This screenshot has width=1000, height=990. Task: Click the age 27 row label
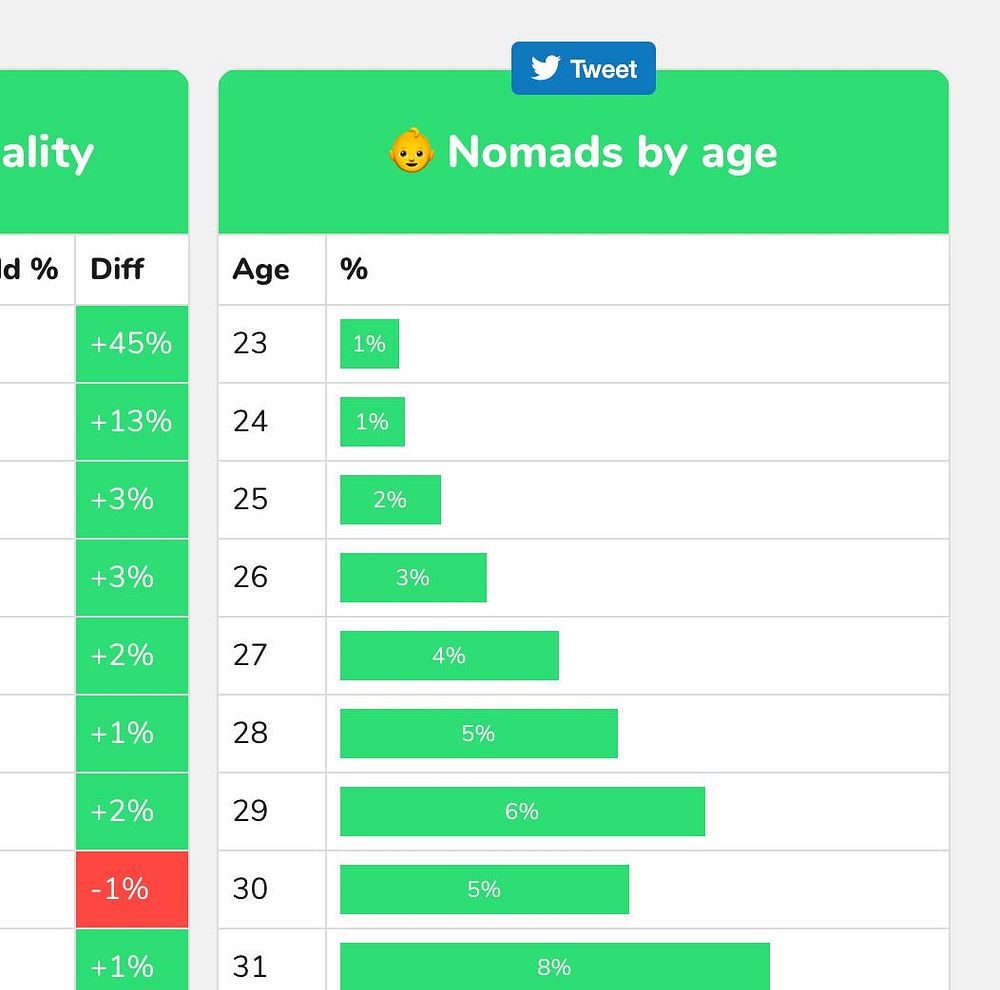pos(250,656)
